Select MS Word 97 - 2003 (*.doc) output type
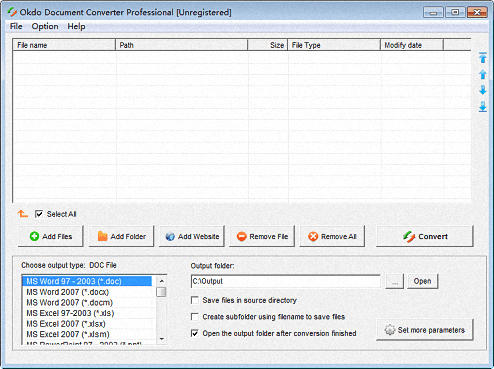The width and height of the screenshot is (494, 369). 87,281
